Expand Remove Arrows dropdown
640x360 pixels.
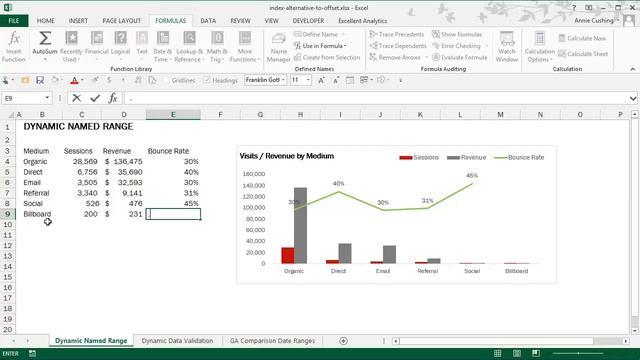point(427,58)
